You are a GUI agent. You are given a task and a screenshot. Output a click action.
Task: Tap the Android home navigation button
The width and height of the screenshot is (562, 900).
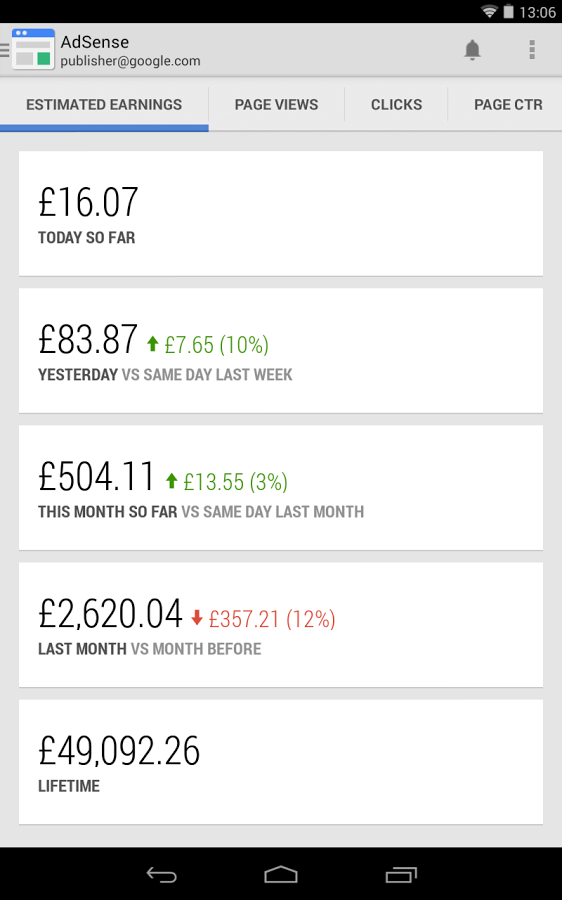pyautogui.click(x=281, y=875)
